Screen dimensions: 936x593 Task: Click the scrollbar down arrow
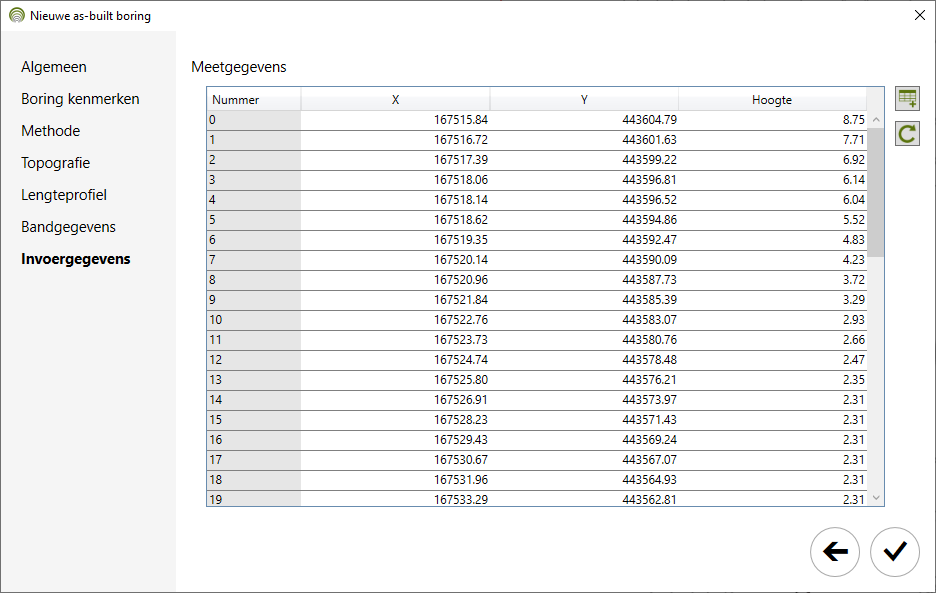pos(876,497)
